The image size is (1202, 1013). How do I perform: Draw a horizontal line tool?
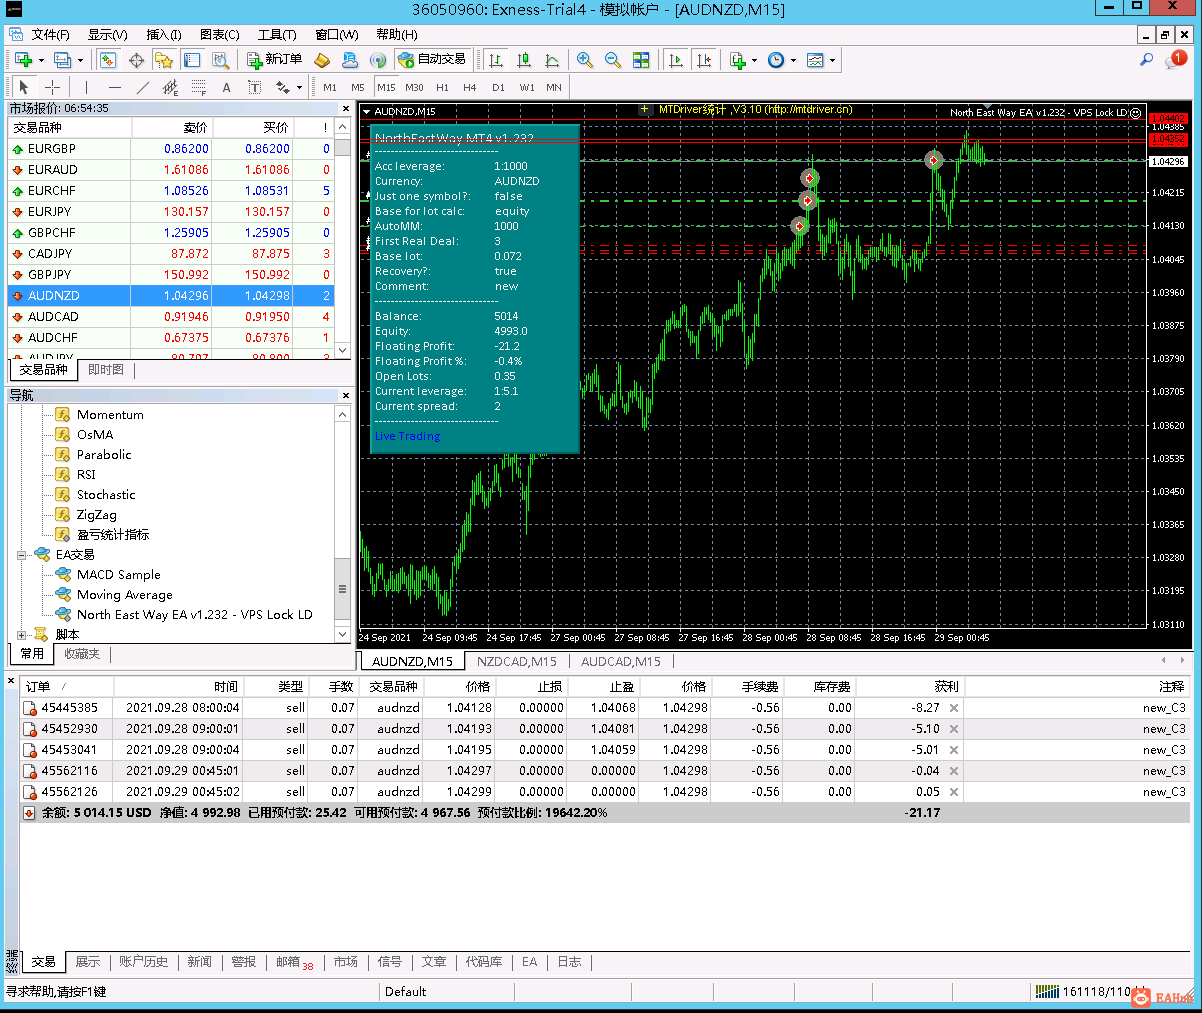pos(114,87)
